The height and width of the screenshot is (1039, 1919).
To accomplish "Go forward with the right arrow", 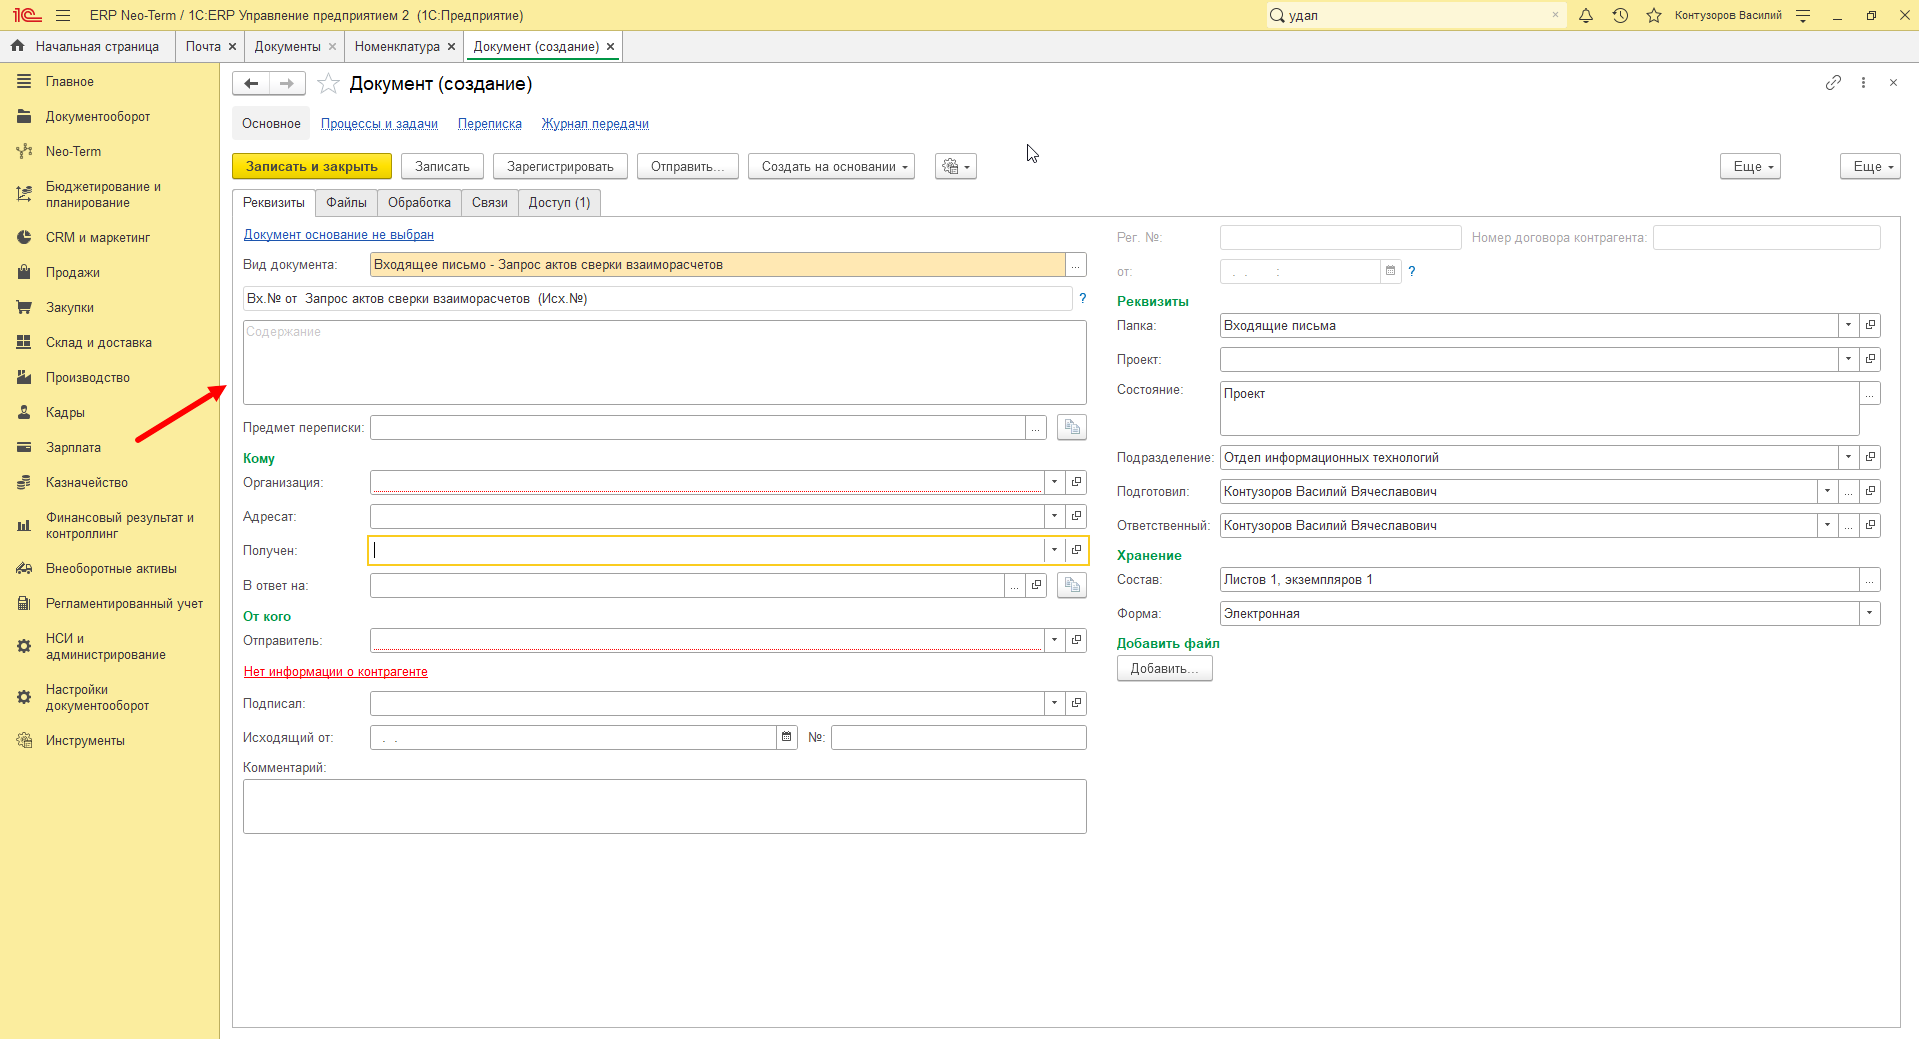I will click(287, 83).
